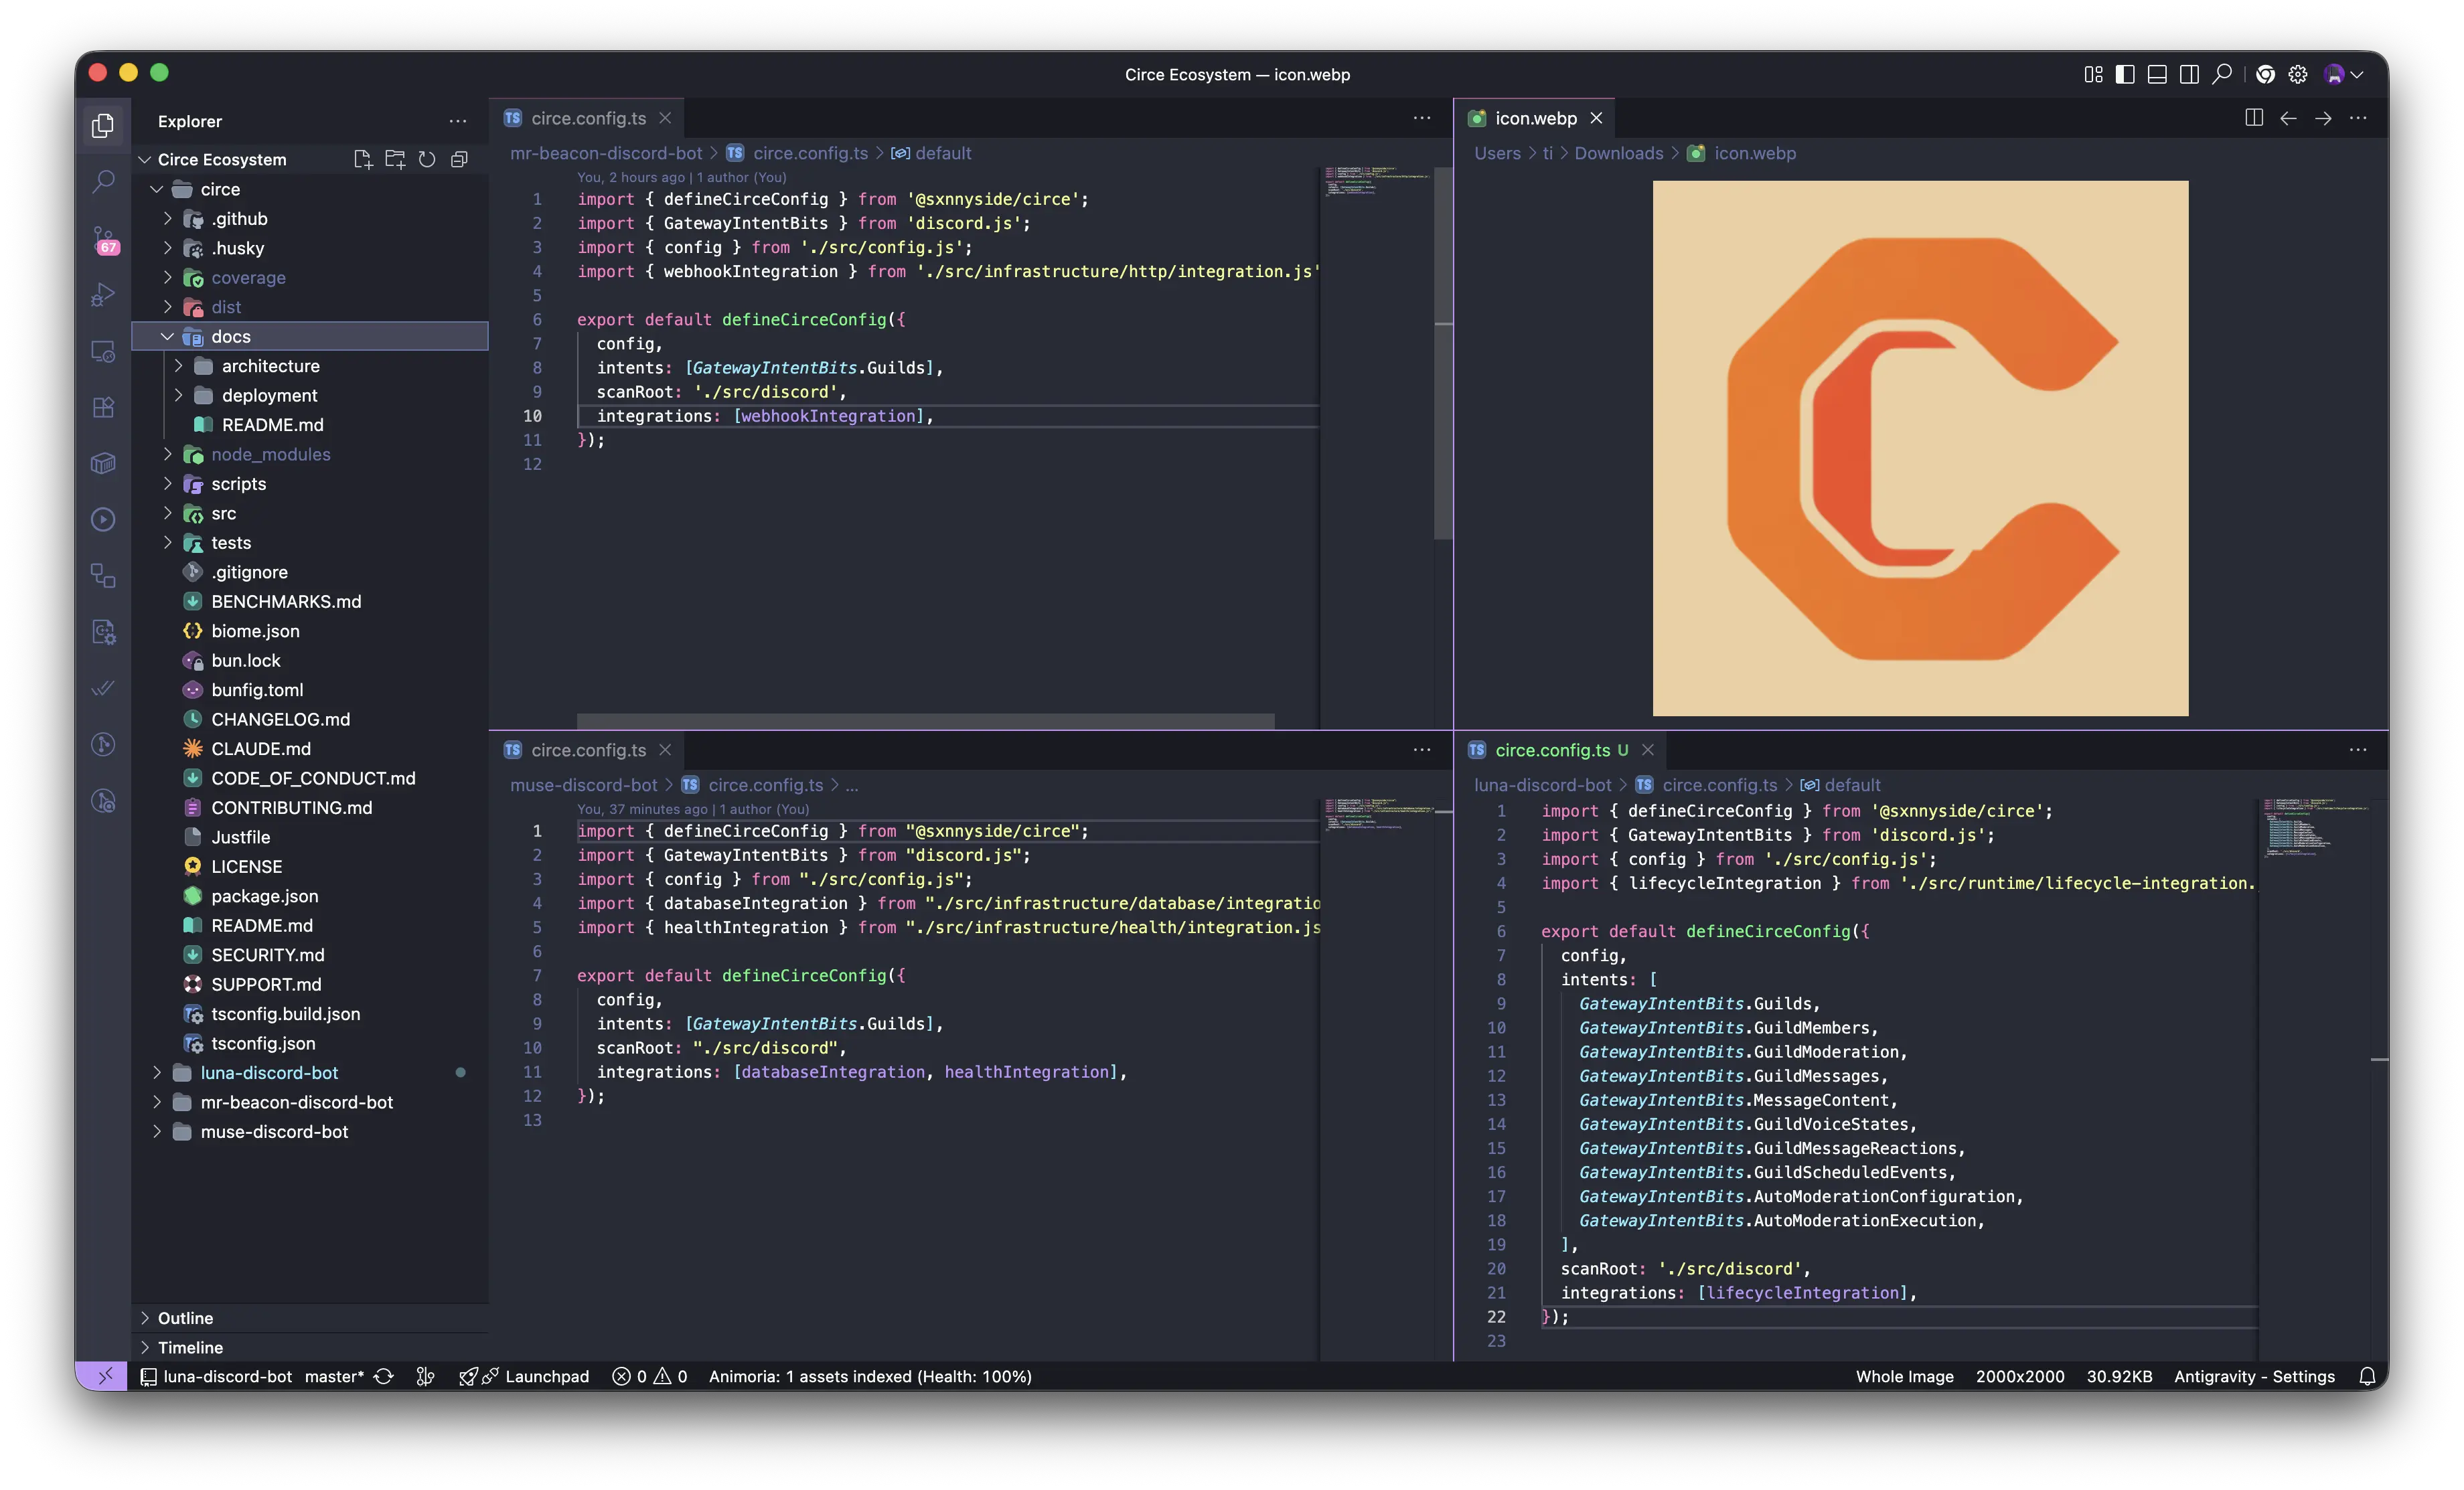Open CLAUDE.md in the file tree
Image resolution: width=2464 pixels, height=1490 pixels.
310,749
